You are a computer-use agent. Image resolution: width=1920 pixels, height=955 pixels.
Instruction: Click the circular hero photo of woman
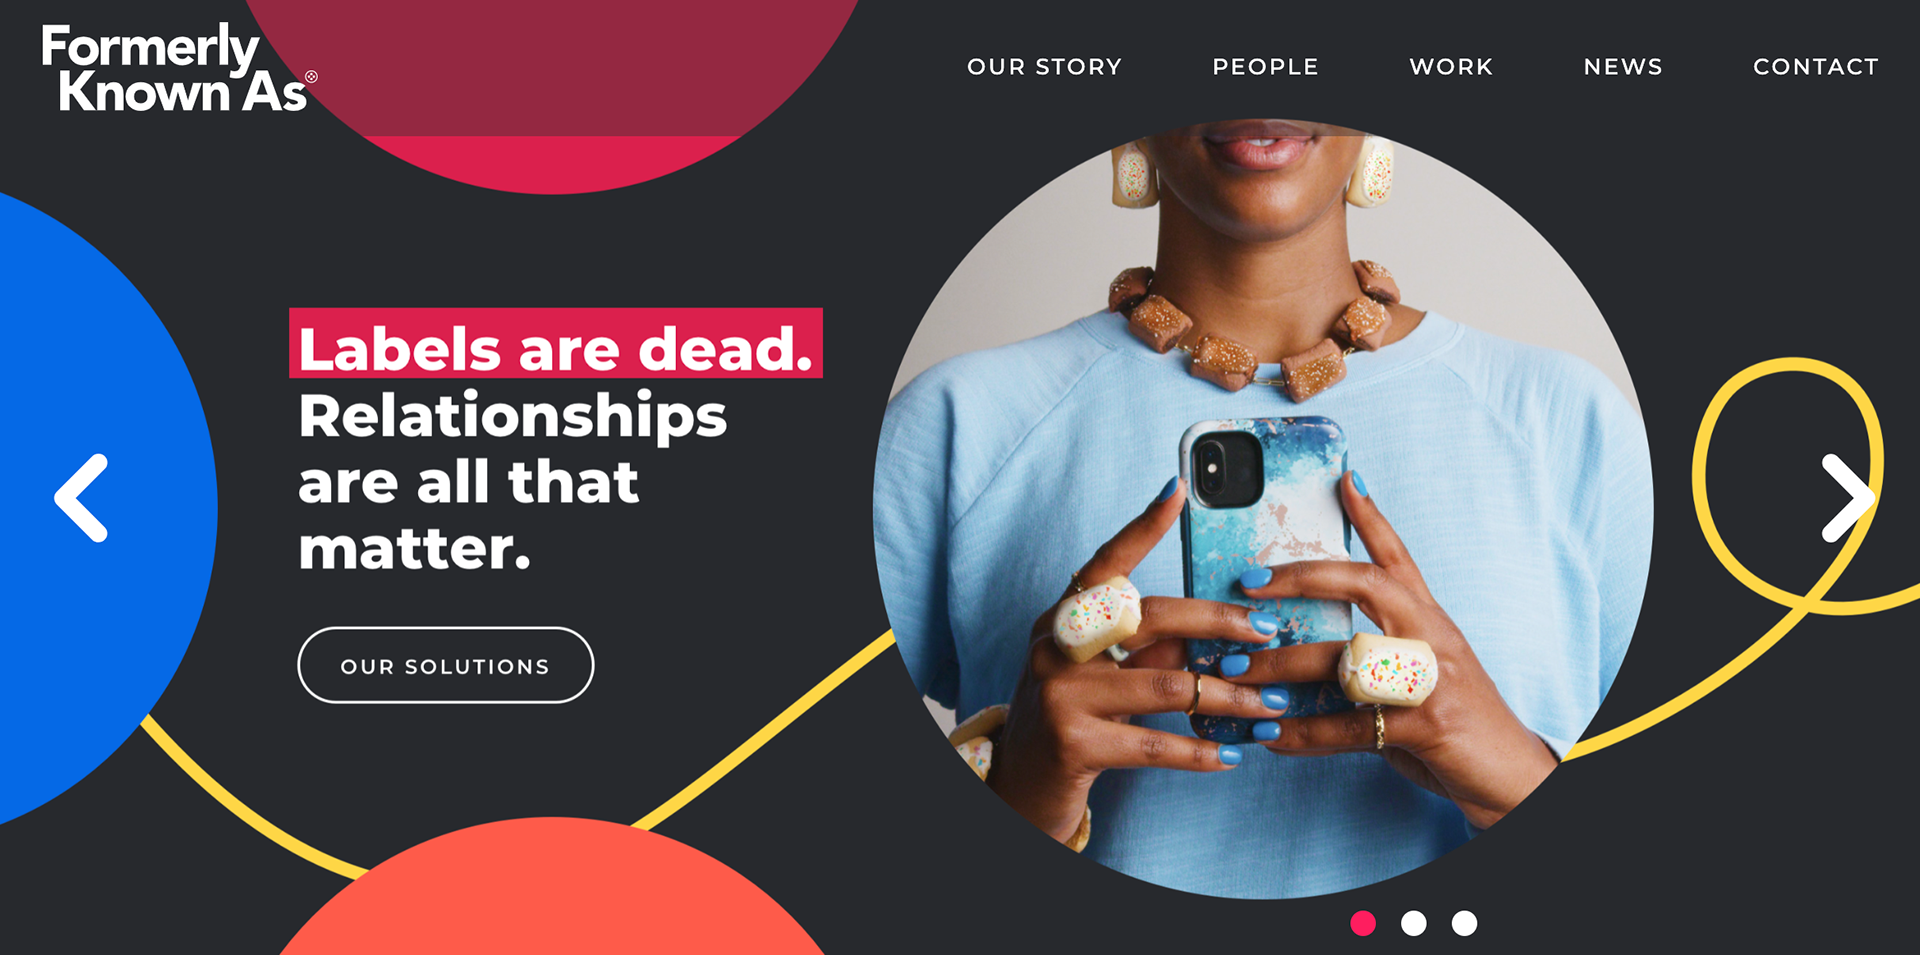pos(1263,510)
